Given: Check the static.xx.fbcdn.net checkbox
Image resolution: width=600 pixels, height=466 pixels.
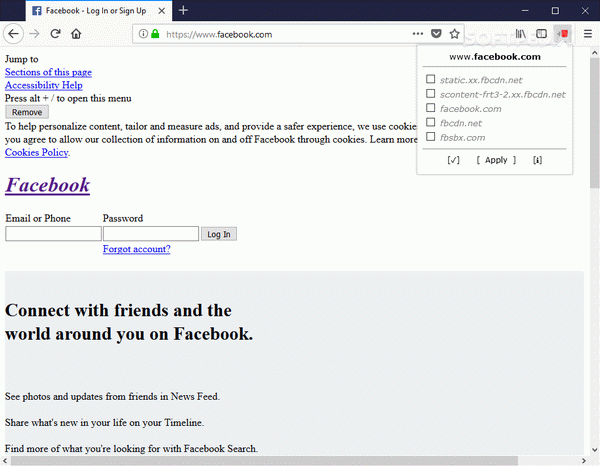Looking at the screenshot, I should (x=430, y=79).
